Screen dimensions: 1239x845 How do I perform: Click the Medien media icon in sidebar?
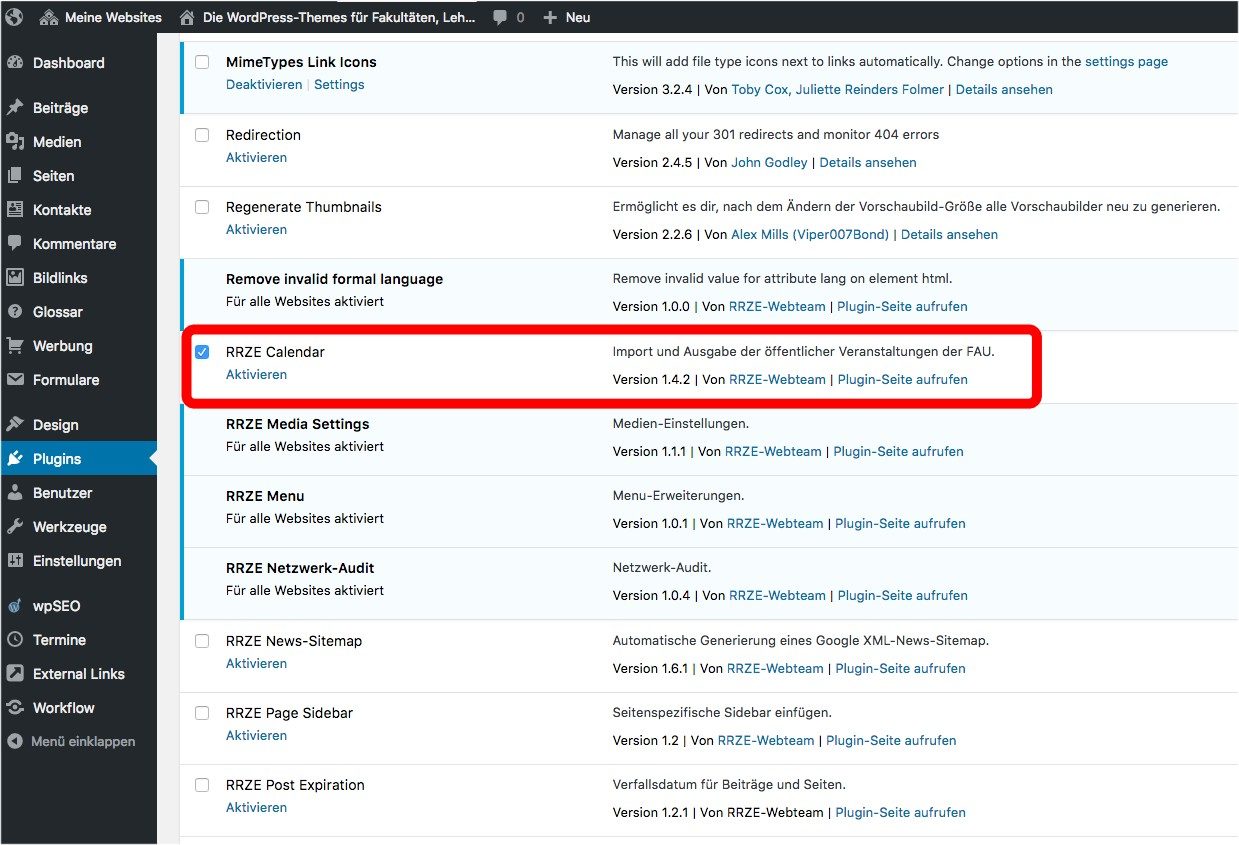coord(15,142)
